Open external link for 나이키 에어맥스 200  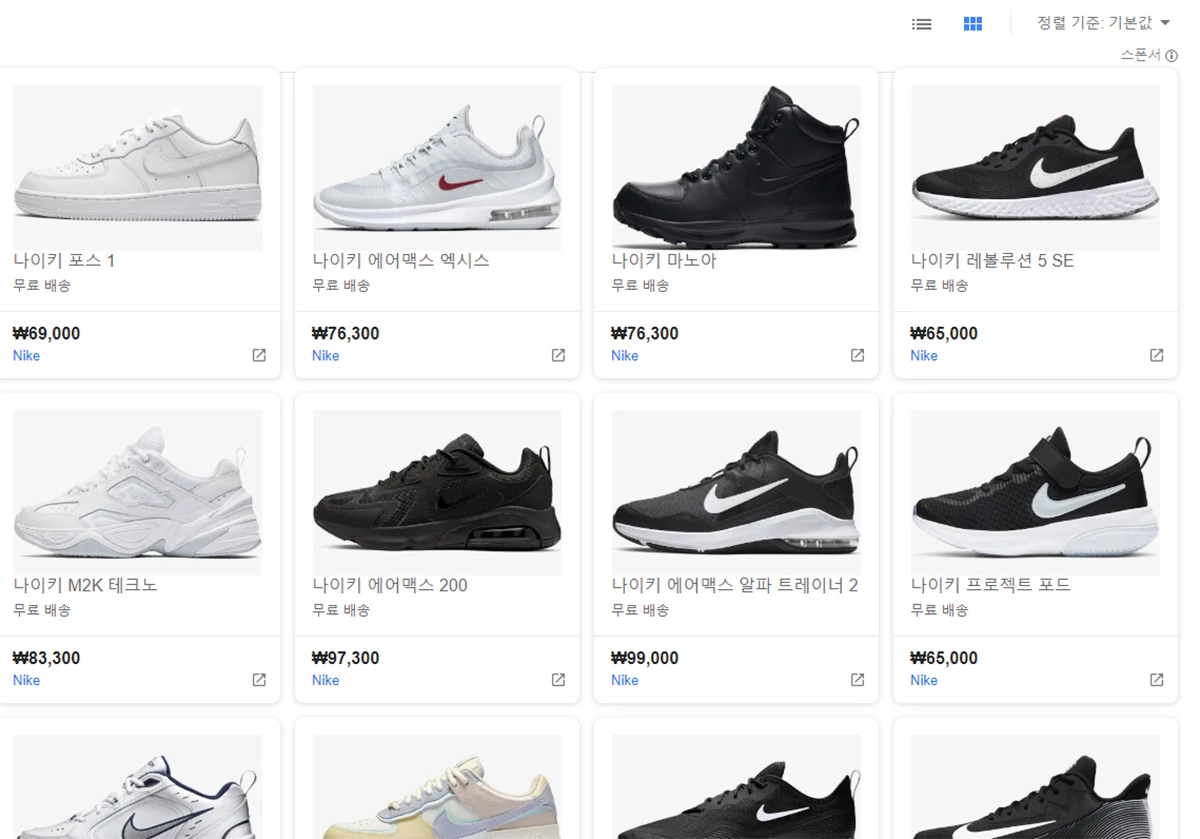tap(558, 680)
